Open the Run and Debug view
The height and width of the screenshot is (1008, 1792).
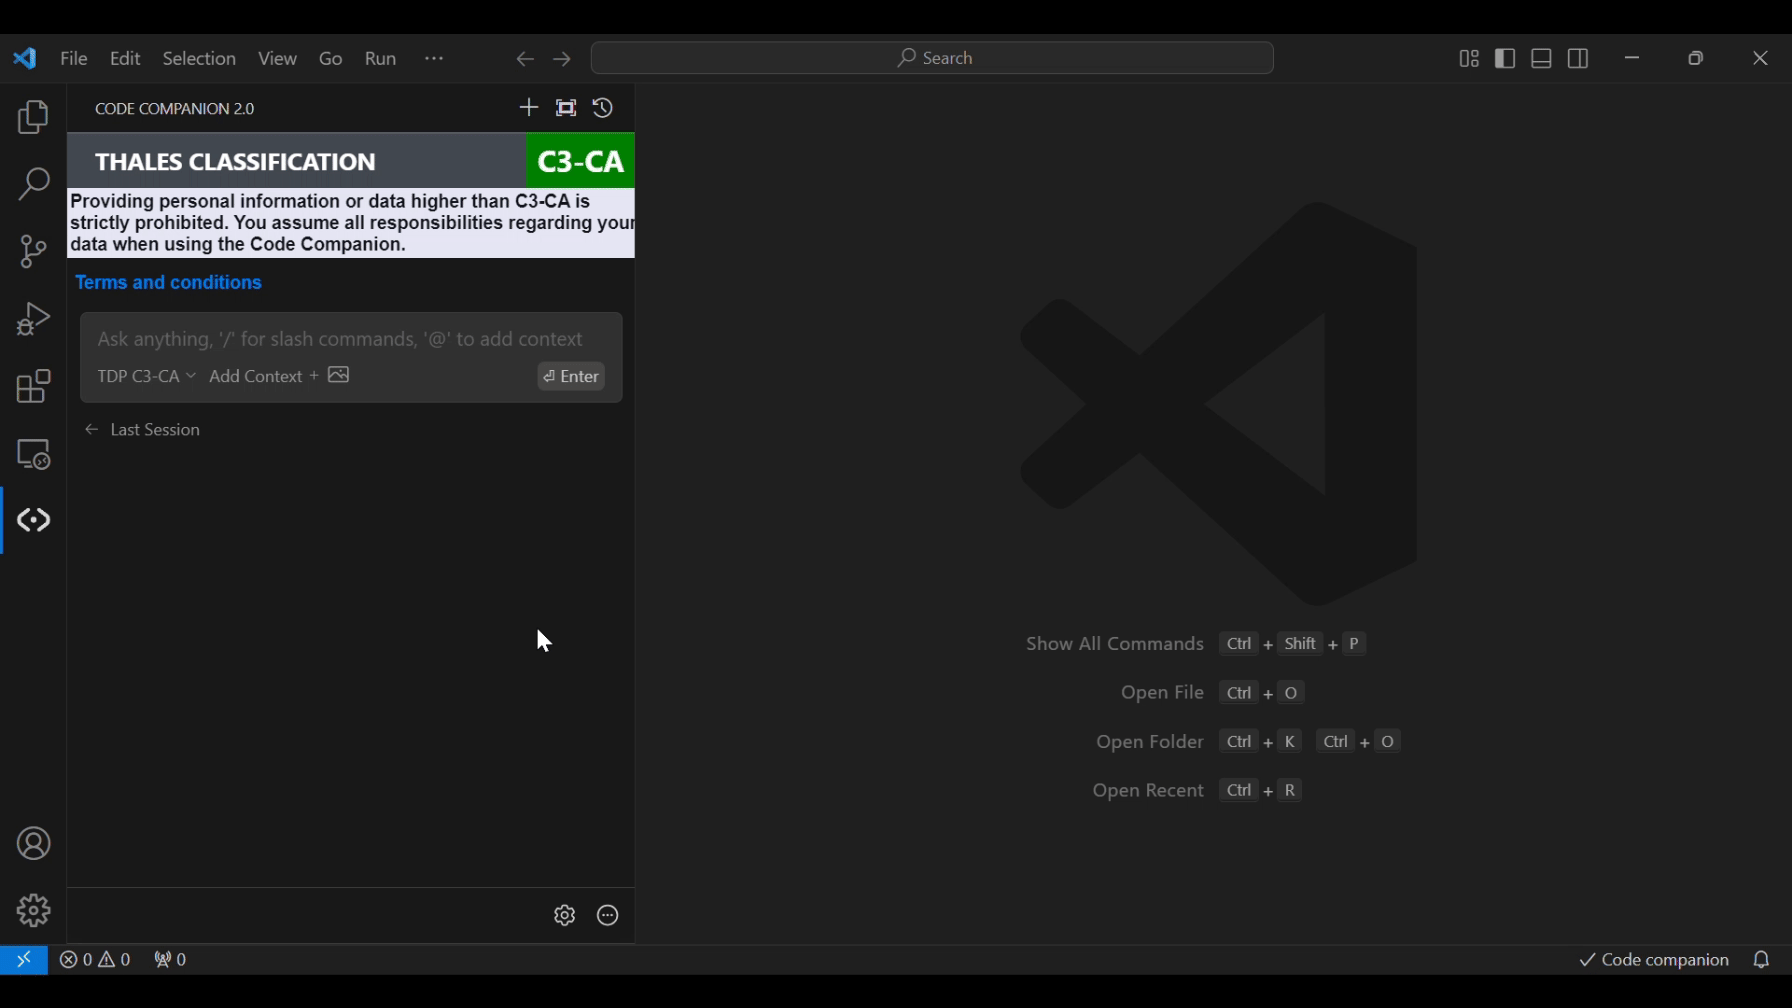click(33, 319)
